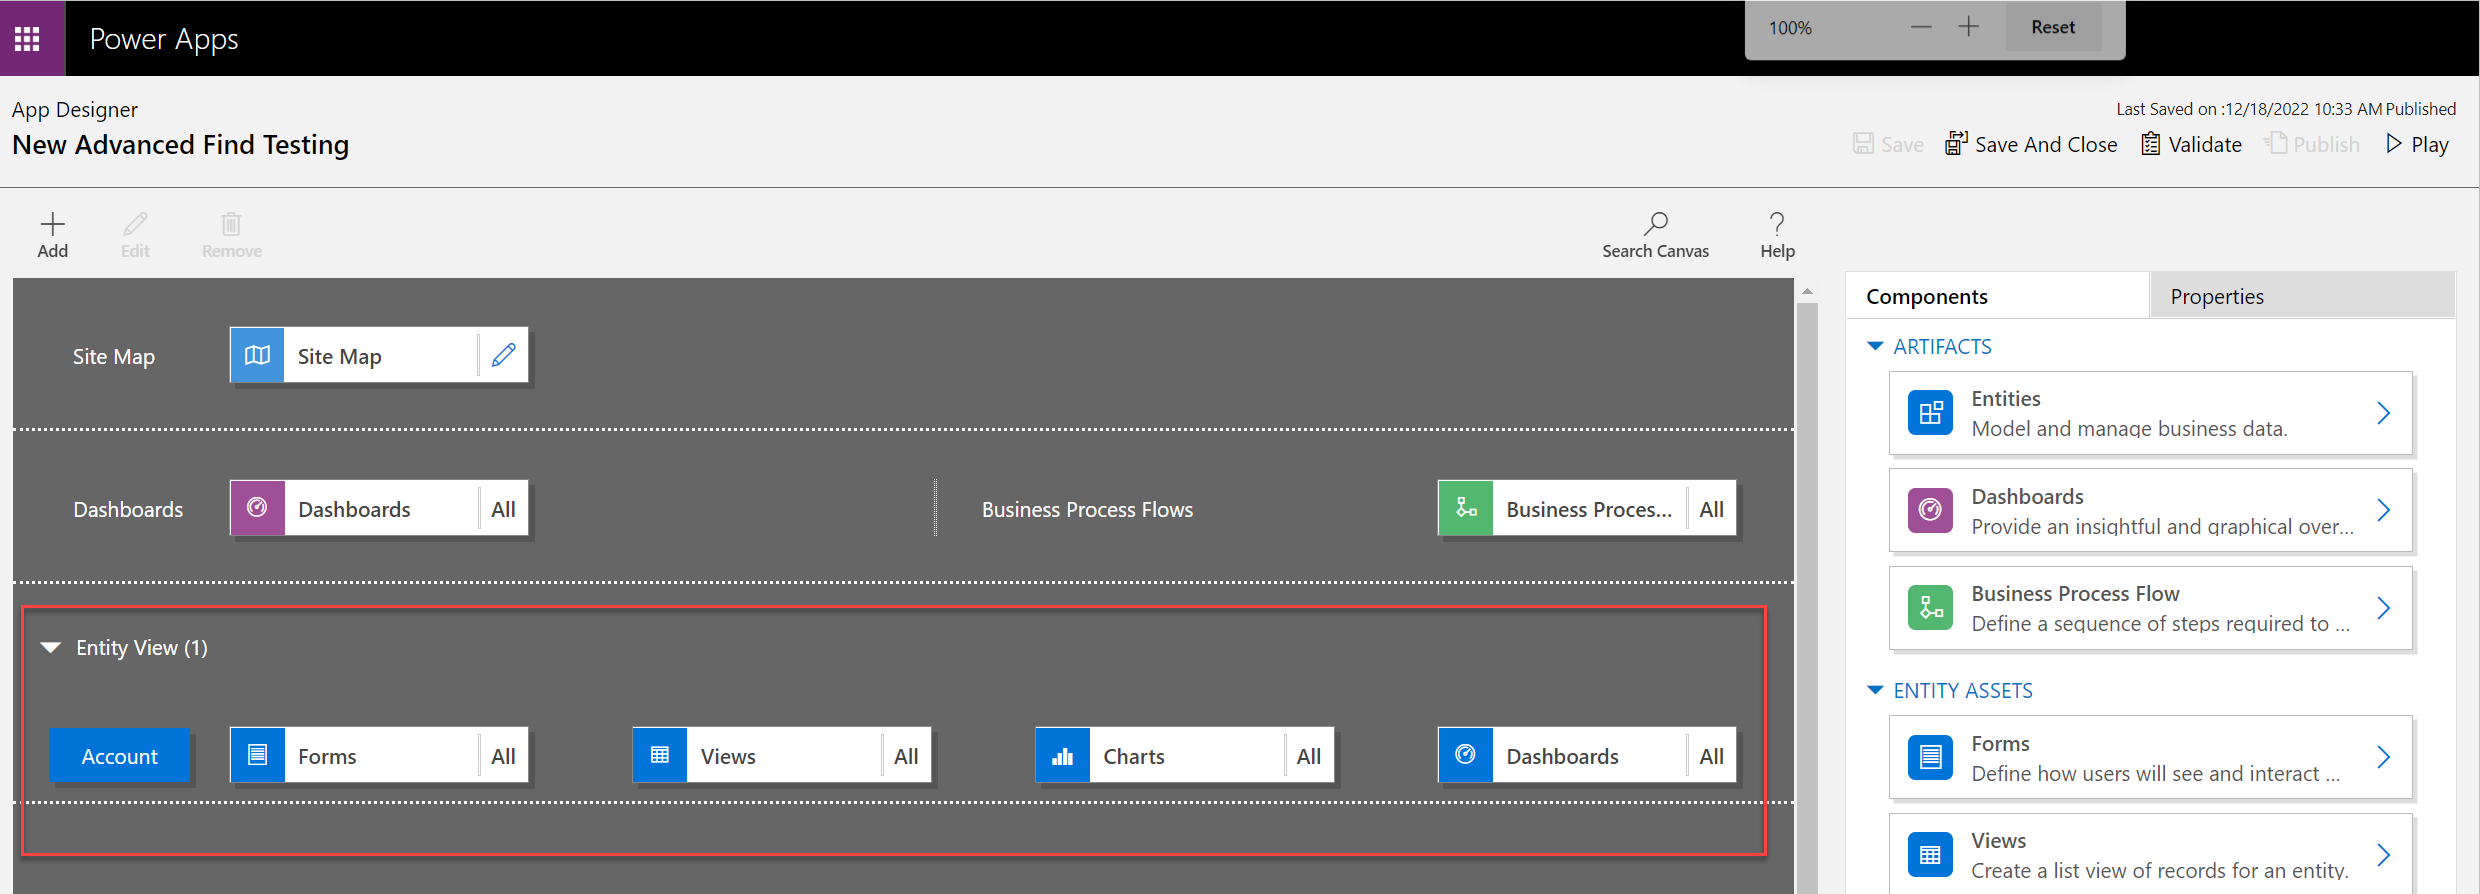Open the All selector on Business Process tile
Viewport: 2480px width, 894px height.
(x=1711, y=509)
